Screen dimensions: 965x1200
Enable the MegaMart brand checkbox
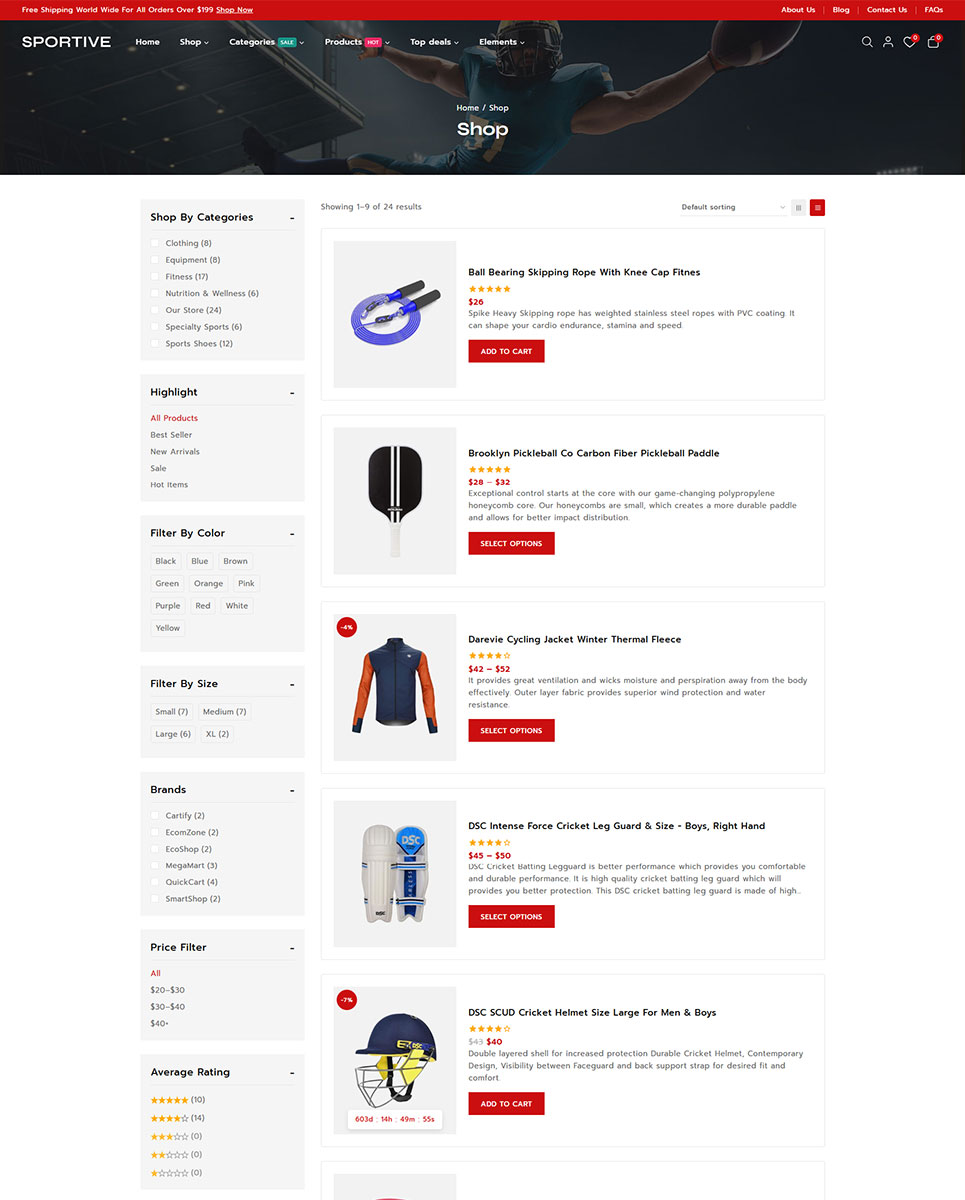(155, 865)
